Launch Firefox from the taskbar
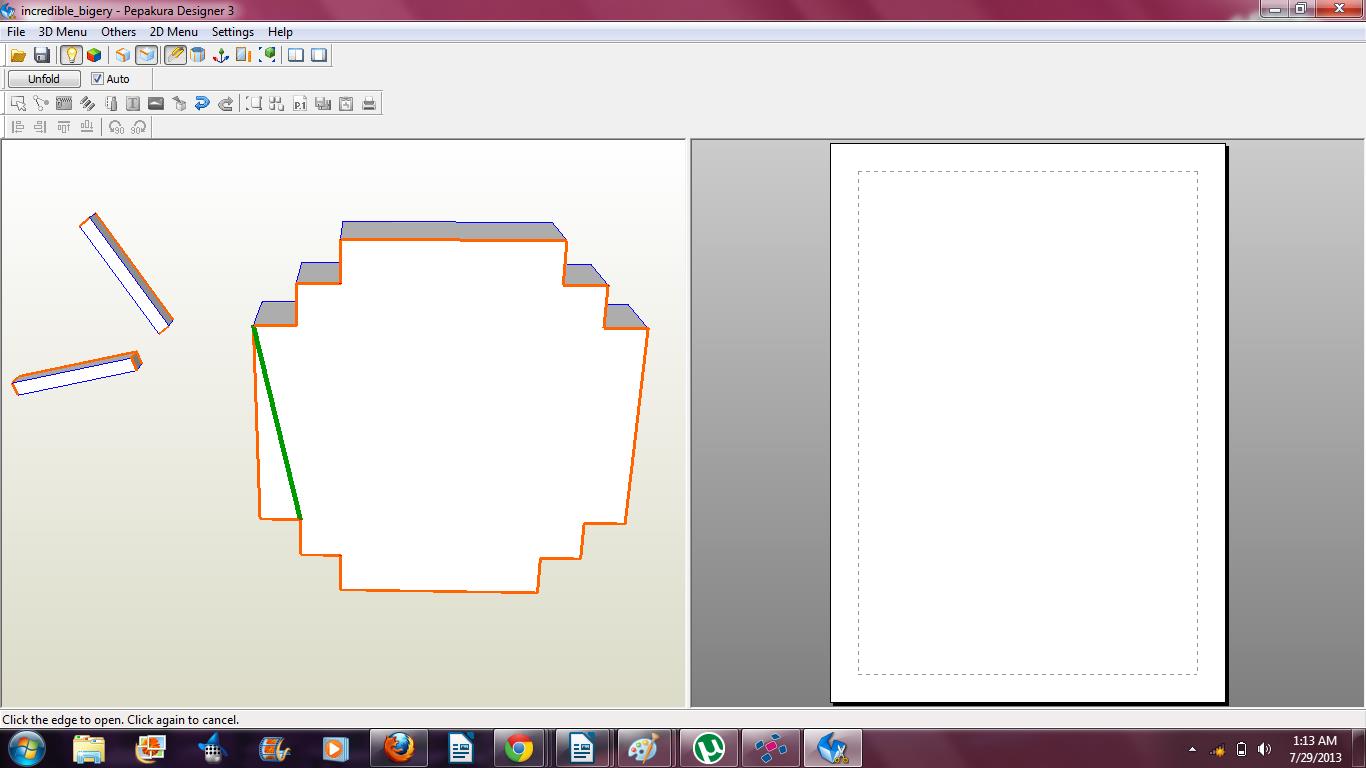The image size is (1366, 768). click(399, 748)
